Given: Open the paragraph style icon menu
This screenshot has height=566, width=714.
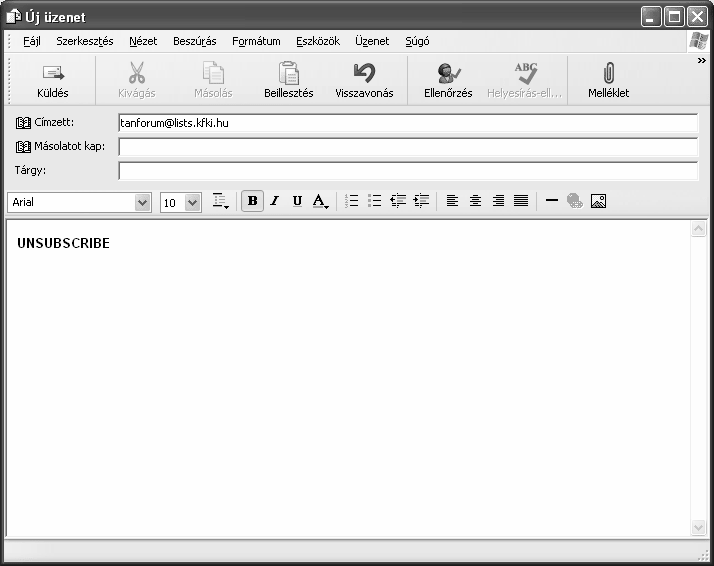Looking at the screenshot, I should tap(220, 201).
